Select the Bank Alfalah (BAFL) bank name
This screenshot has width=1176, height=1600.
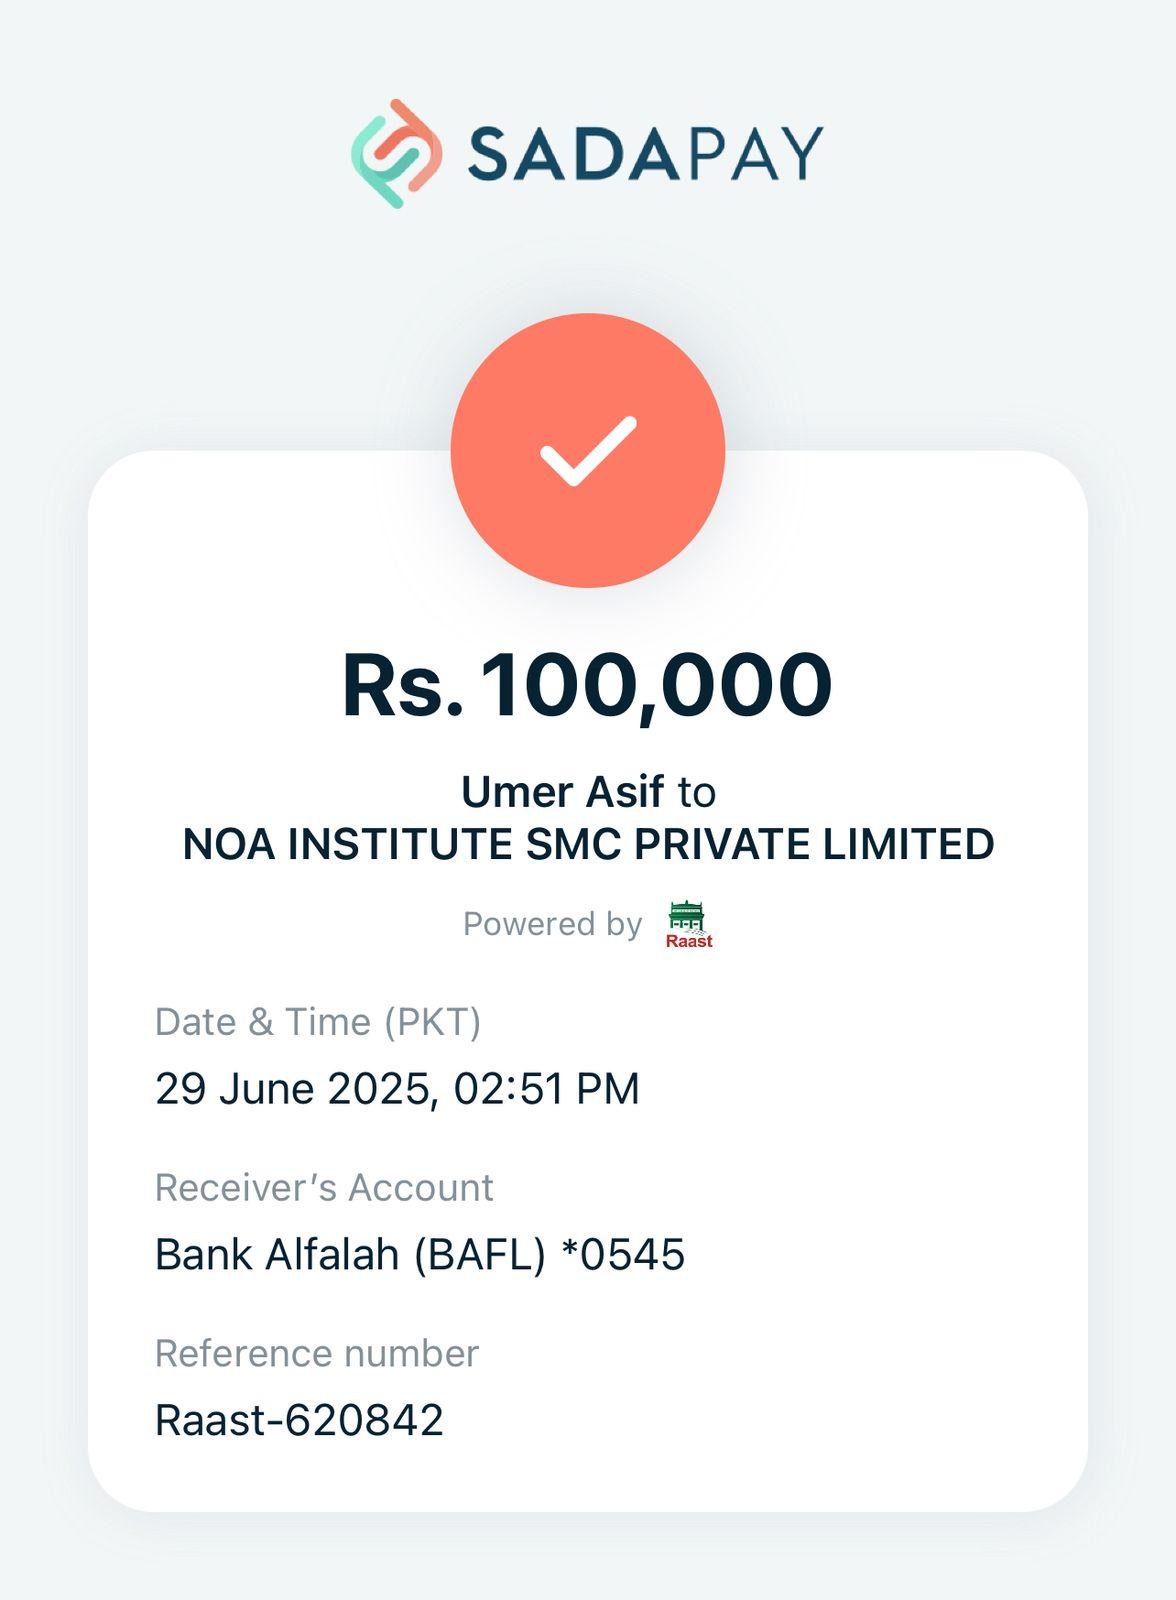(350, 1254)
